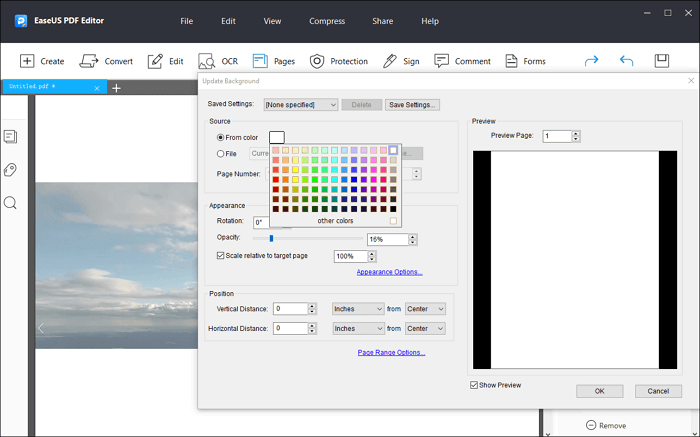Viewport: 700px width, 437px height.
Task: Pick the white swatch in palette
Action: [x=393, y=150]
